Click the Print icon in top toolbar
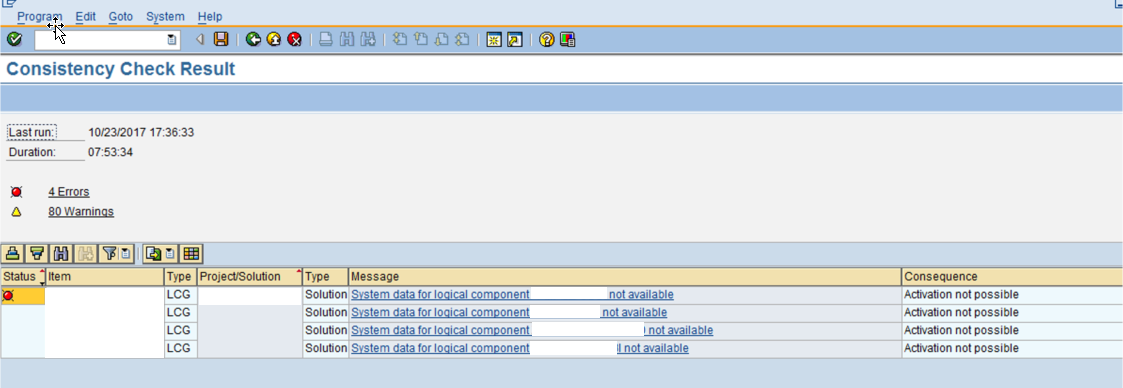1123x388 pixels. [326, 40]
